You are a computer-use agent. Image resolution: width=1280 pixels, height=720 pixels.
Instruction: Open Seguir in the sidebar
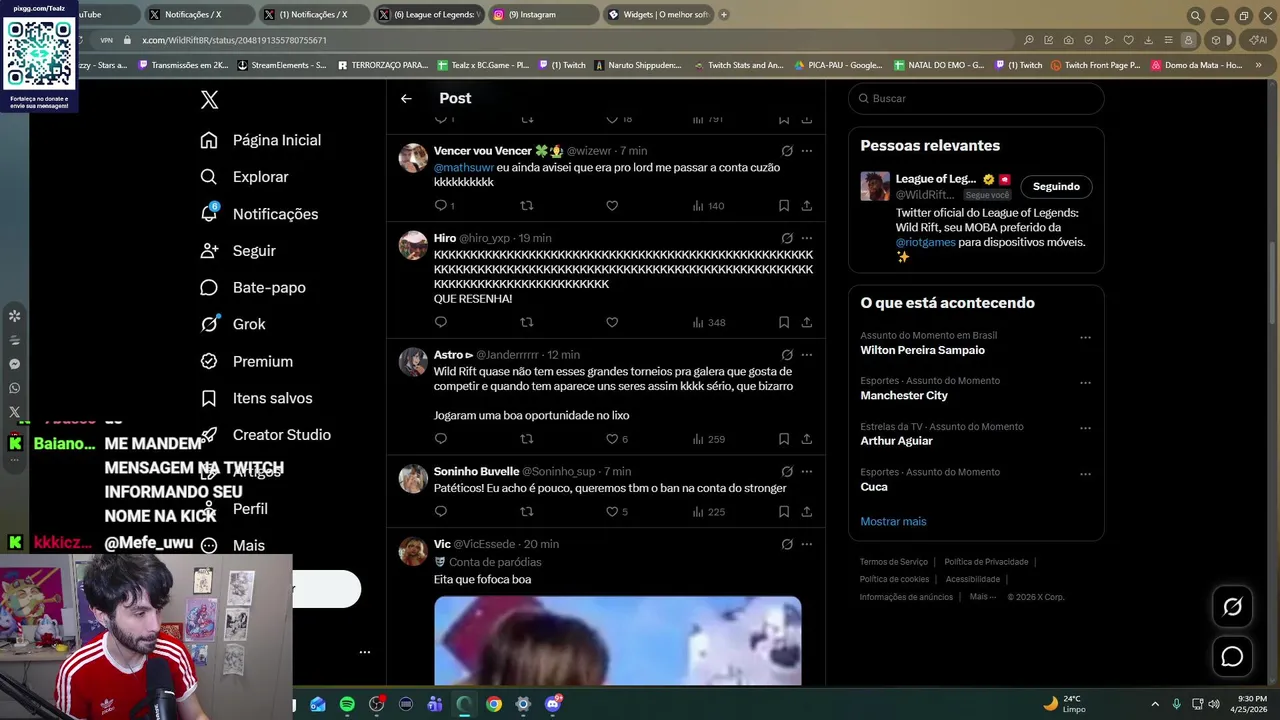coord(238,251)
